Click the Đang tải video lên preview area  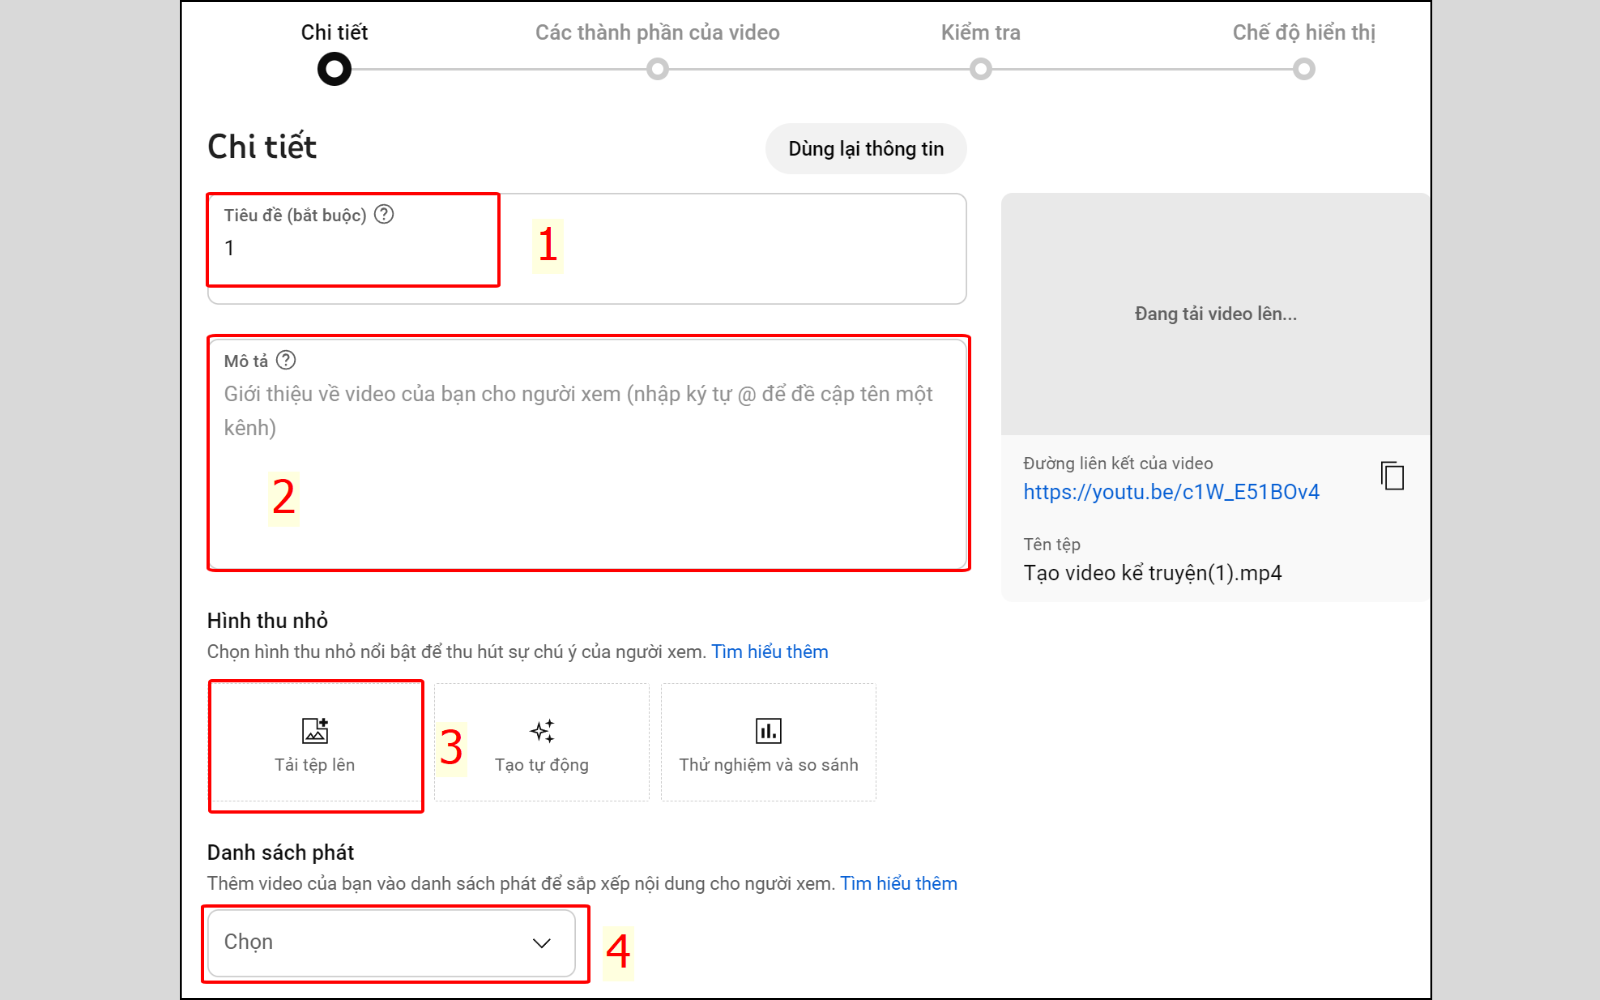tap(1215, 314)
